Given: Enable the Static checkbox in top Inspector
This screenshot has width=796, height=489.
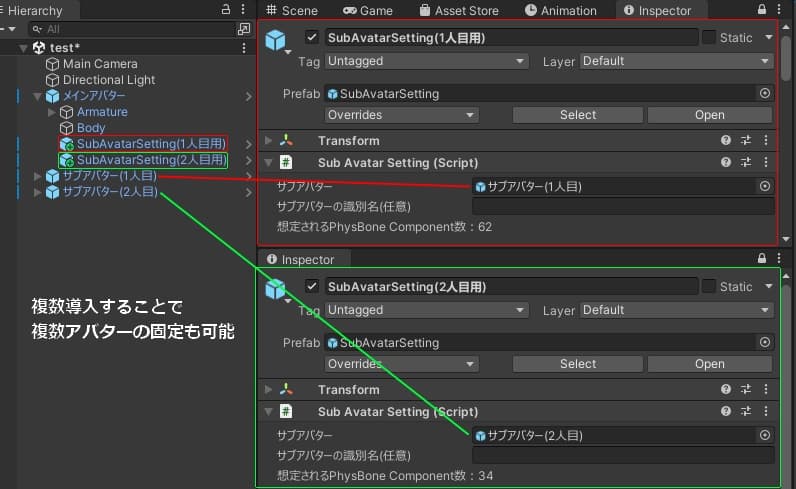Looking at the screenshot, I should coord(709,37).
